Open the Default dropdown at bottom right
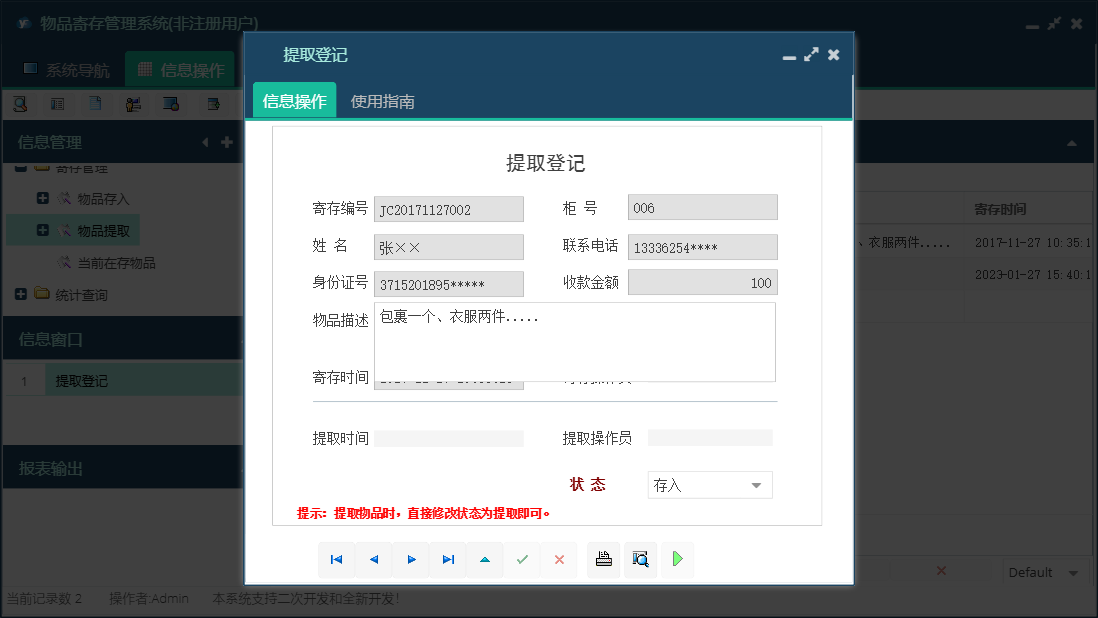 click(1043, 571)
